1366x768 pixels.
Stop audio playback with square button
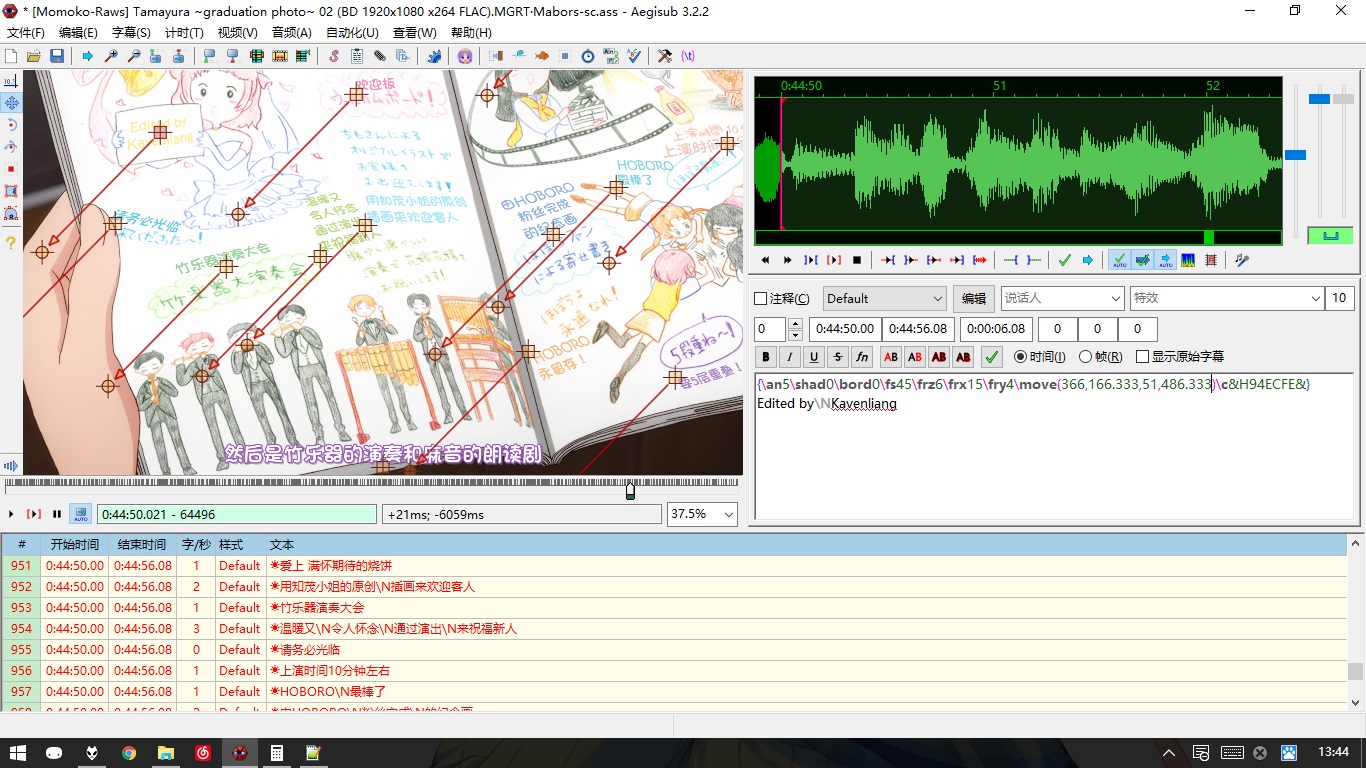(857, 260)
